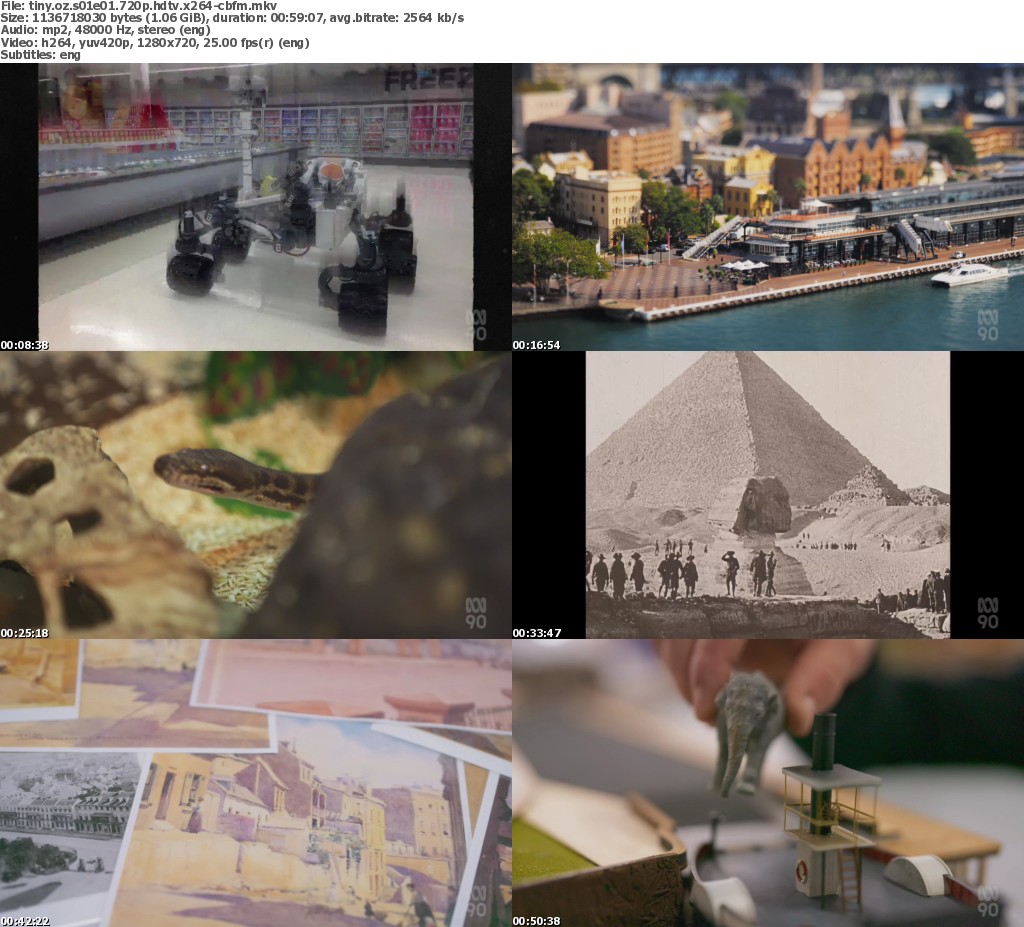Screen dimensions: 1024x927
Task: Click the Mars rover supermarket thumbnail
Action: (x=256, y=207)
